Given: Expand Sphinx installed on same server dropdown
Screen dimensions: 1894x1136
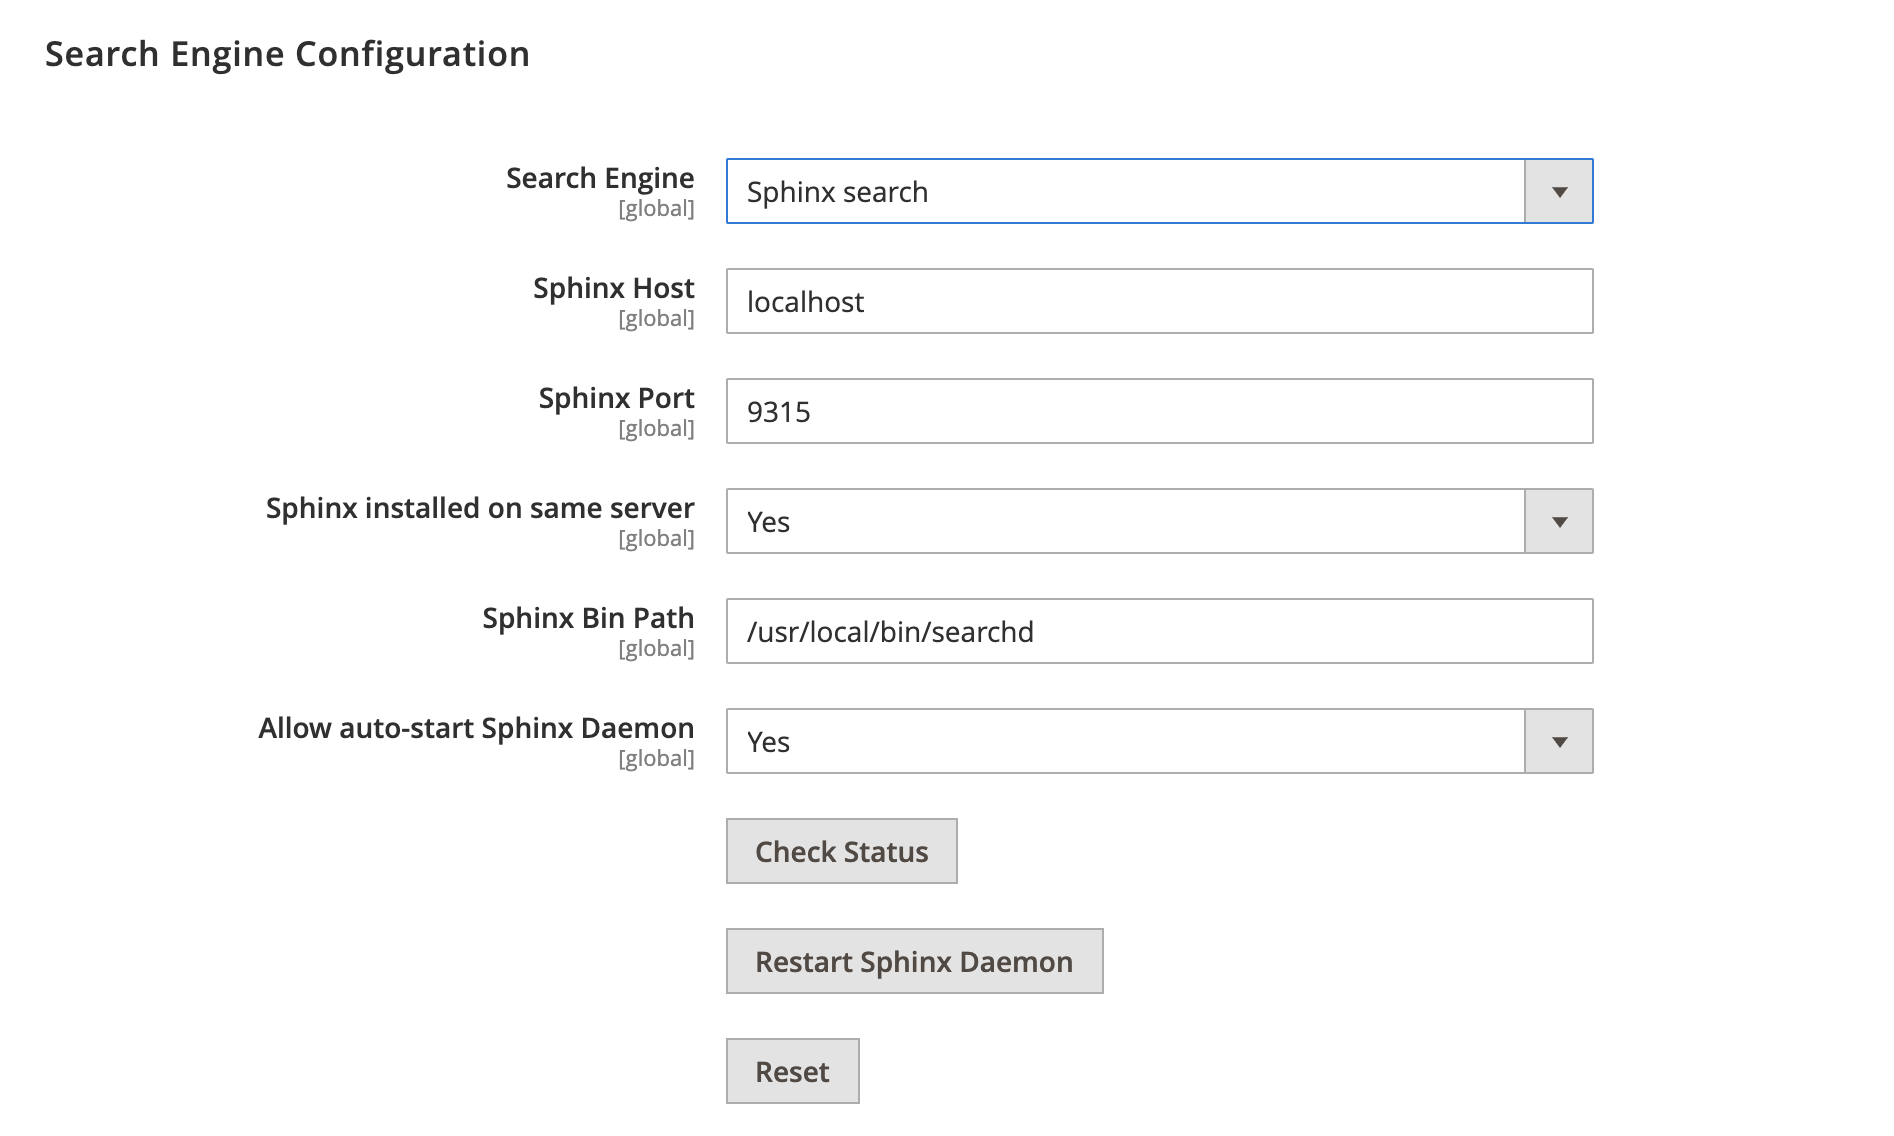Looking at the screenshot, I should coord(1125,521).
